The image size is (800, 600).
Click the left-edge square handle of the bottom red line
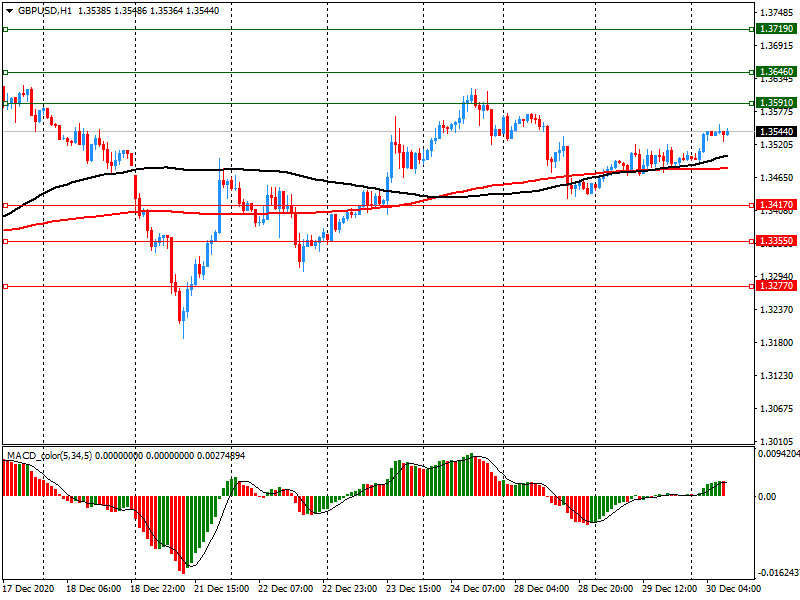[x=5, y=286]
